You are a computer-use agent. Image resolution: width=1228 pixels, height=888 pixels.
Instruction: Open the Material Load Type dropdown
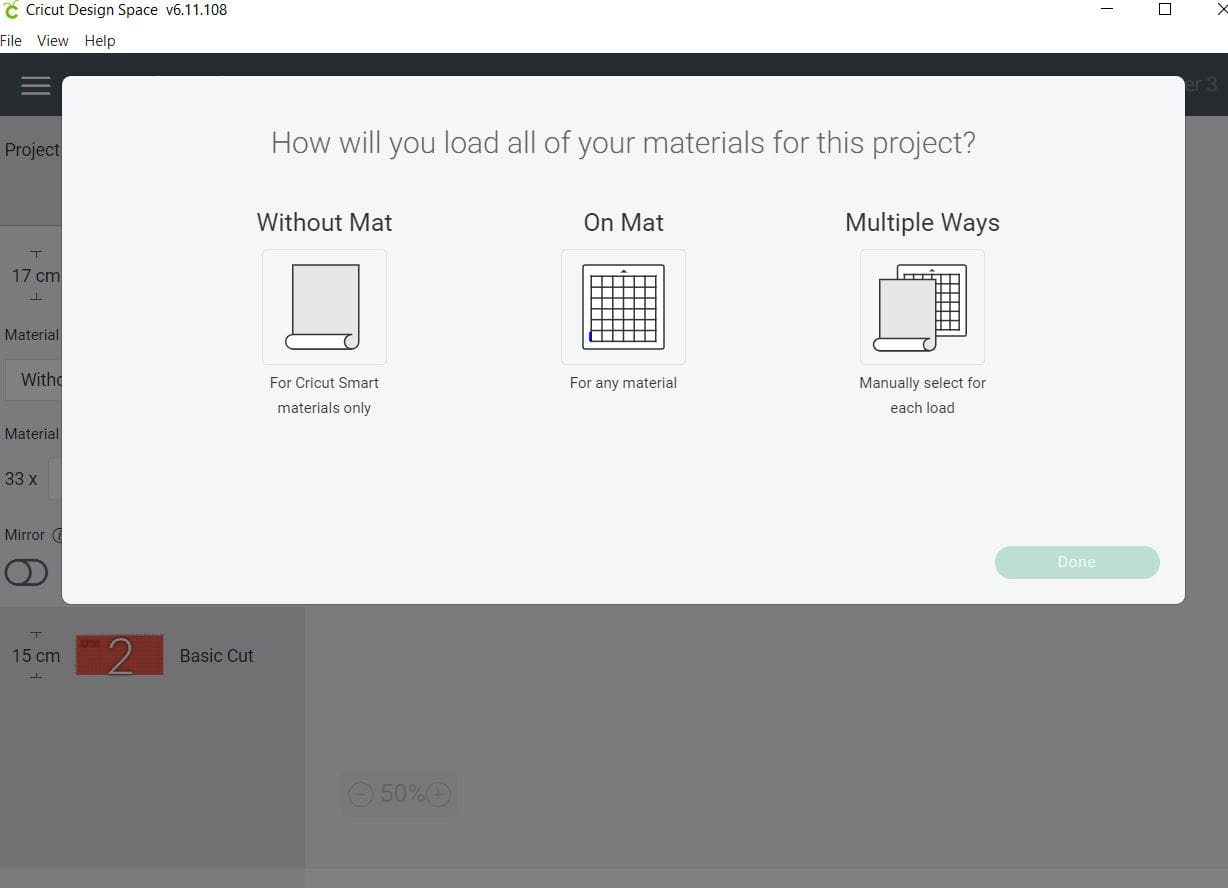pyautogui.click(x=34, y=380)
